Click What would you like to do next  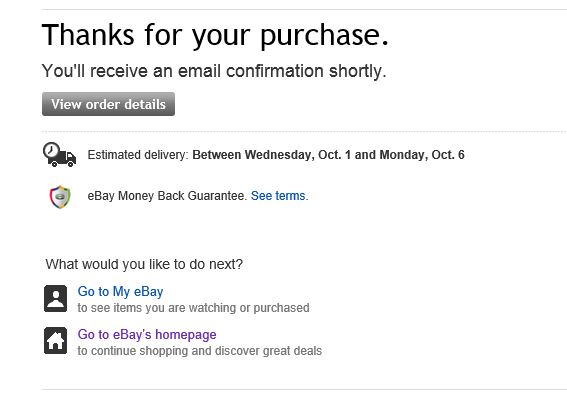point(144,264)
